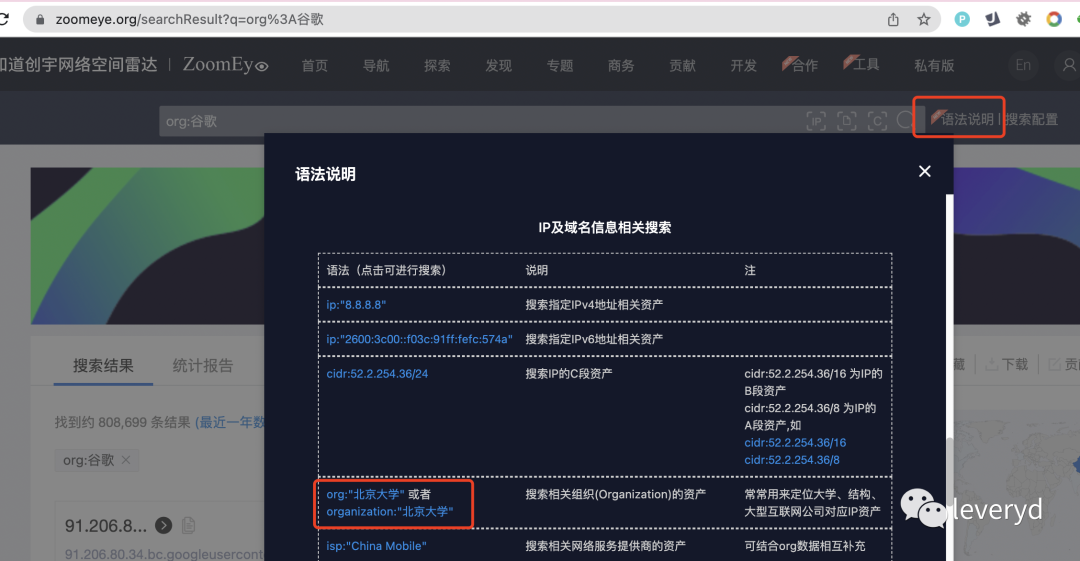1080x561 pixels.
Task: Click the IP scan icon in the search bar
Action: 816,121
